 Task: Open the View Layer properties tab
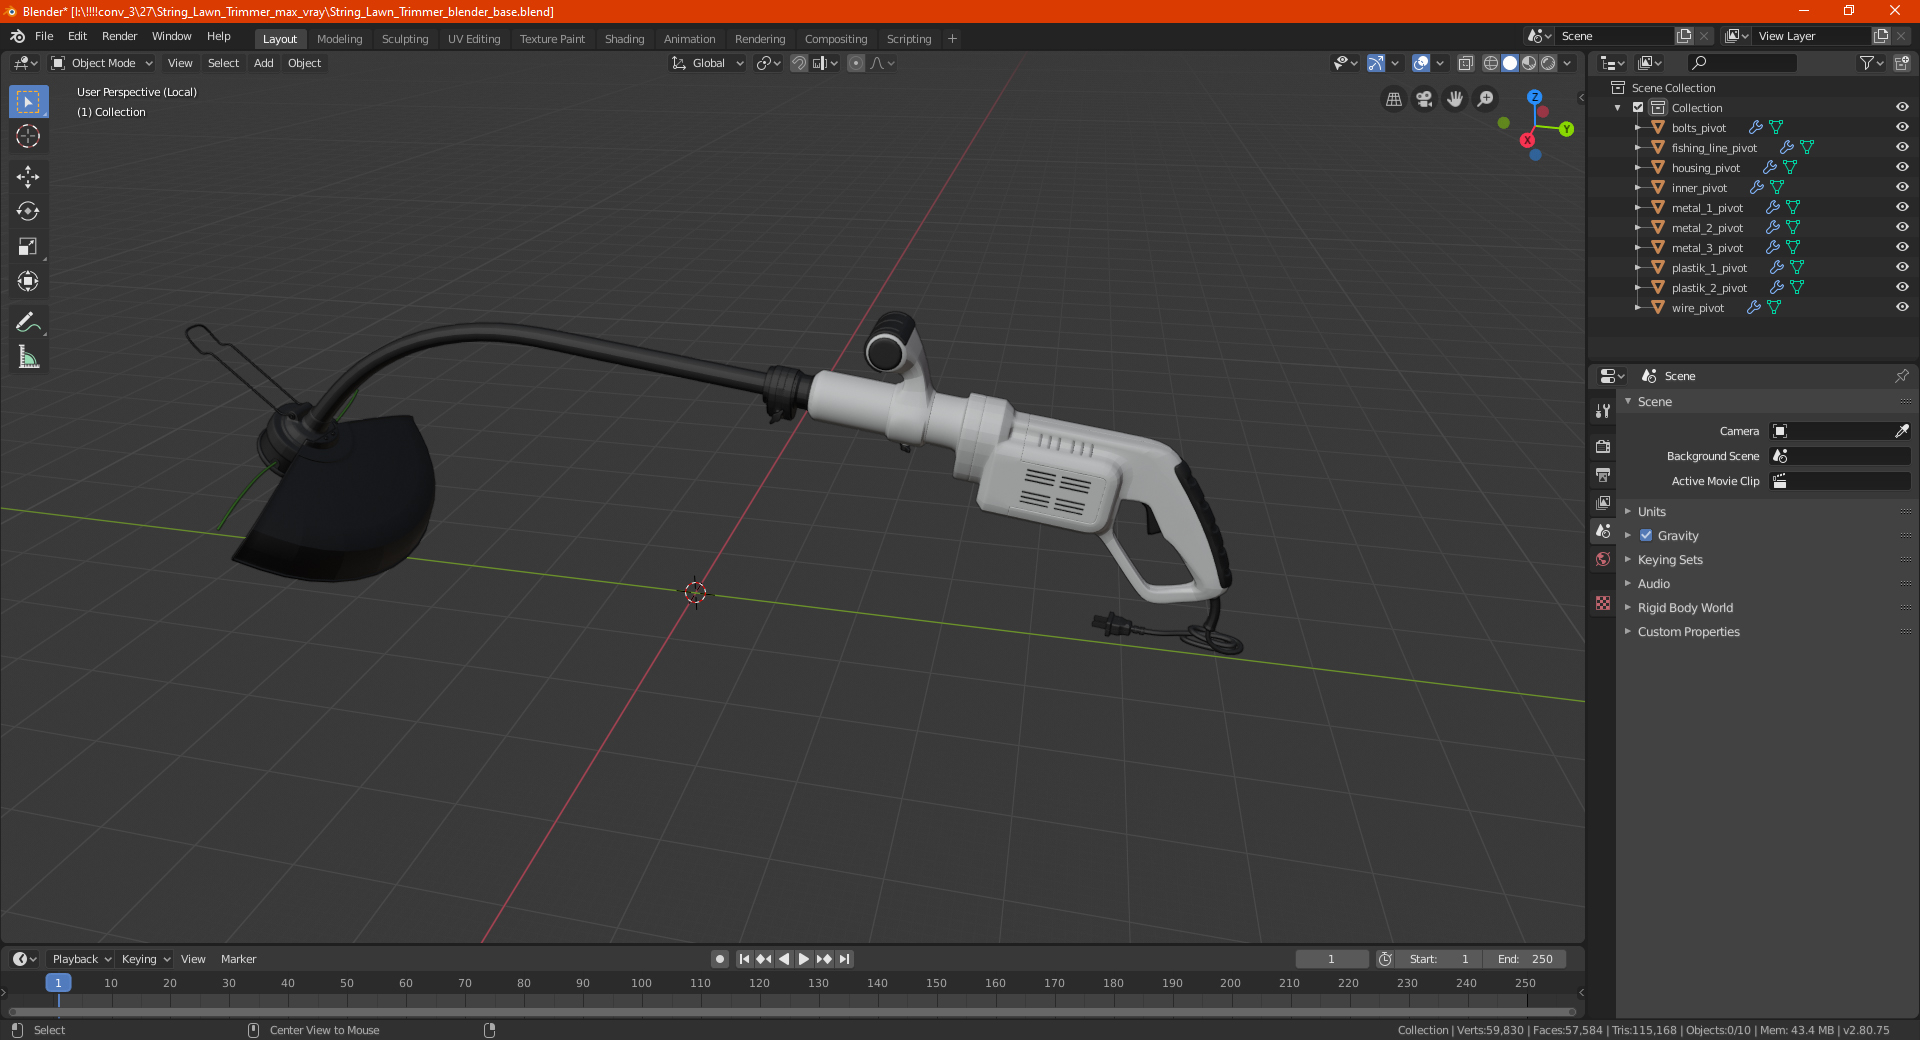coord(1603,502)
